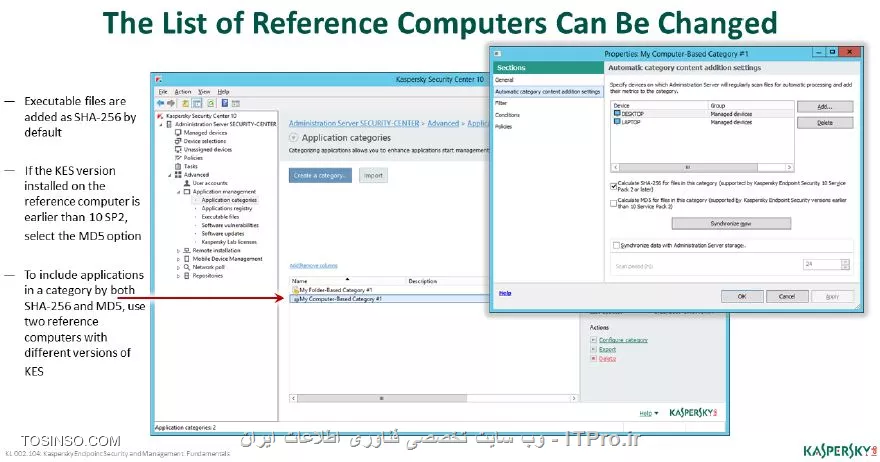The height and width of the screenshot is (462, 880).
Task: Open the Help dropdown near Kaspersky logo
Action: 649,413
